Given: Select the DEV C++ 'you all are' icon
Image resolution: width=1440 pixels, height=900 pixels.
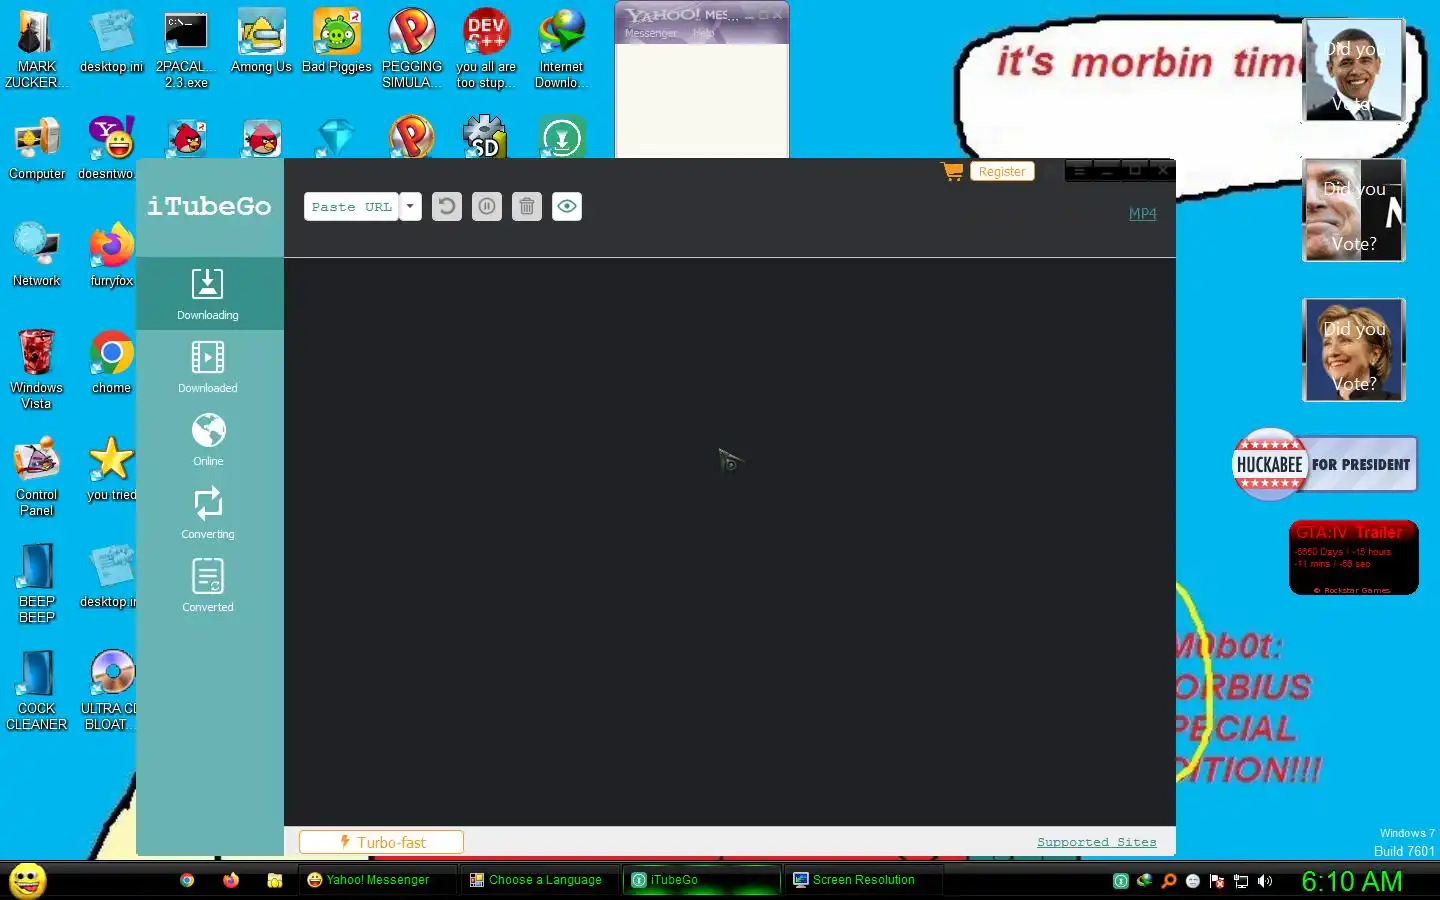Looking at the screenshot, I should (486, 50).
